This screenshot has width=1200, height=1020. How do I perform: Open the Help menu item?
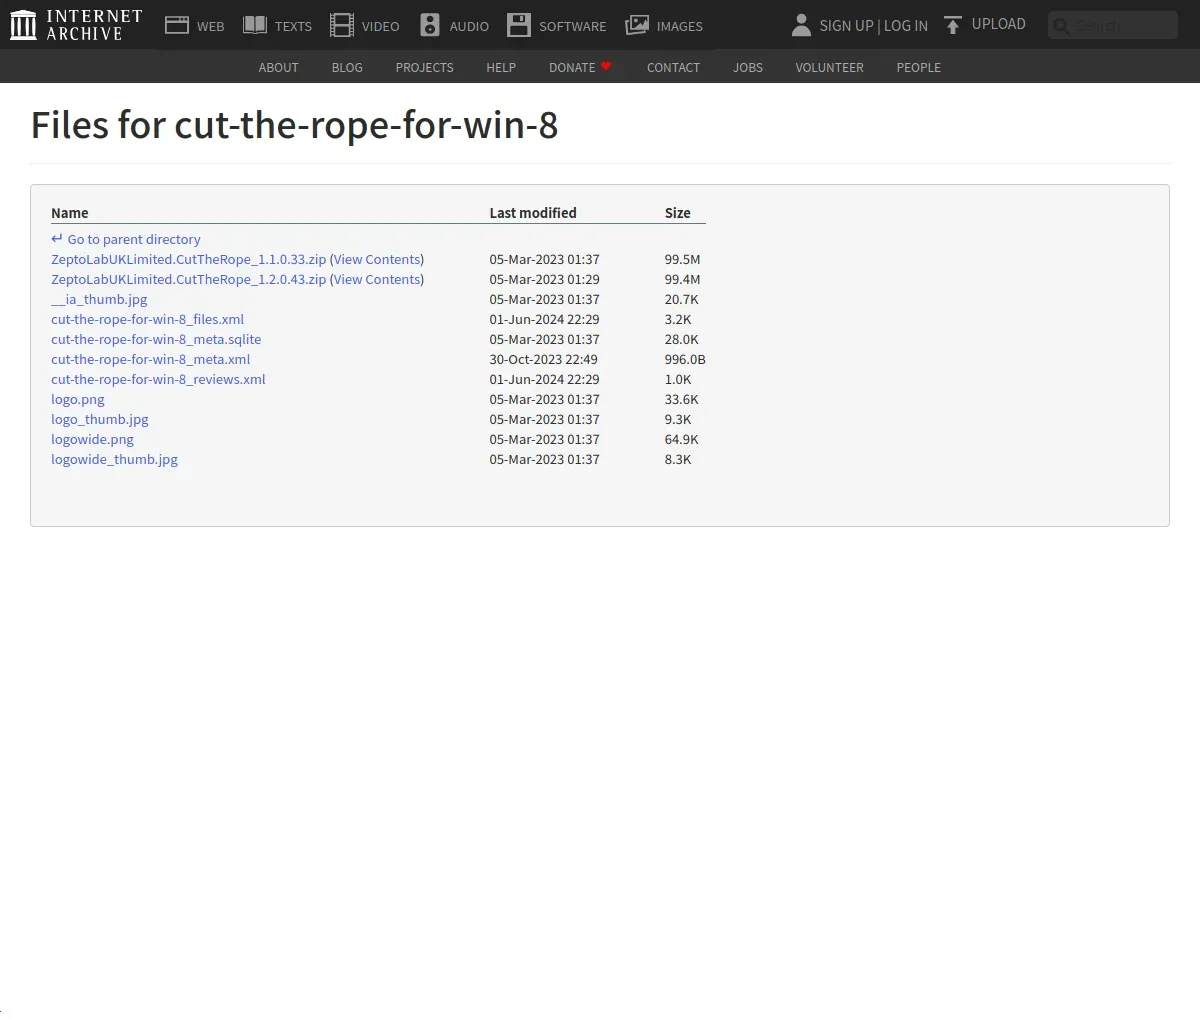[501, 67]
